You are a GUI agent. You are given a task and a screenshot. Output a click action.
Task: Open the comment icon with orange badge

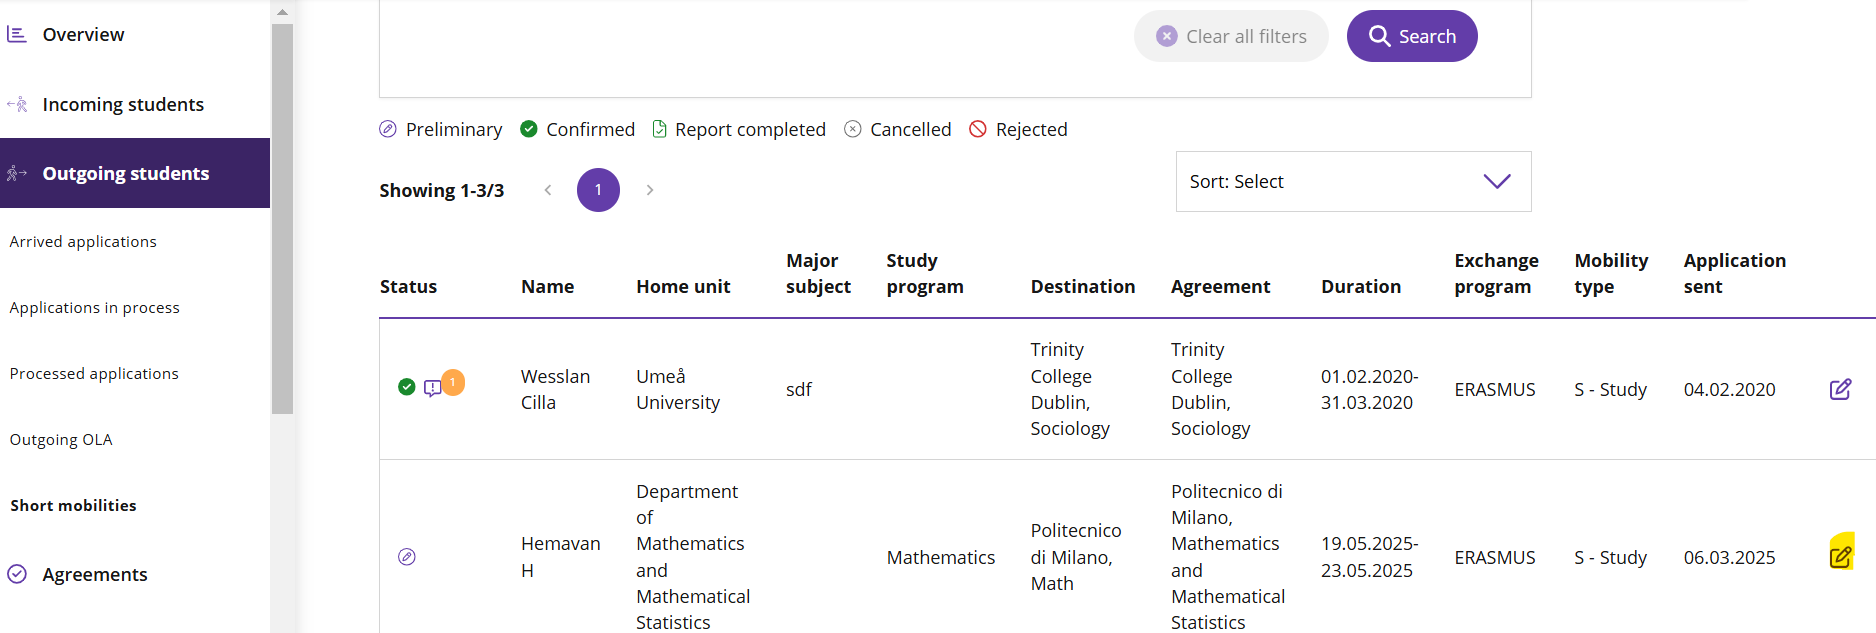point(433,388)
